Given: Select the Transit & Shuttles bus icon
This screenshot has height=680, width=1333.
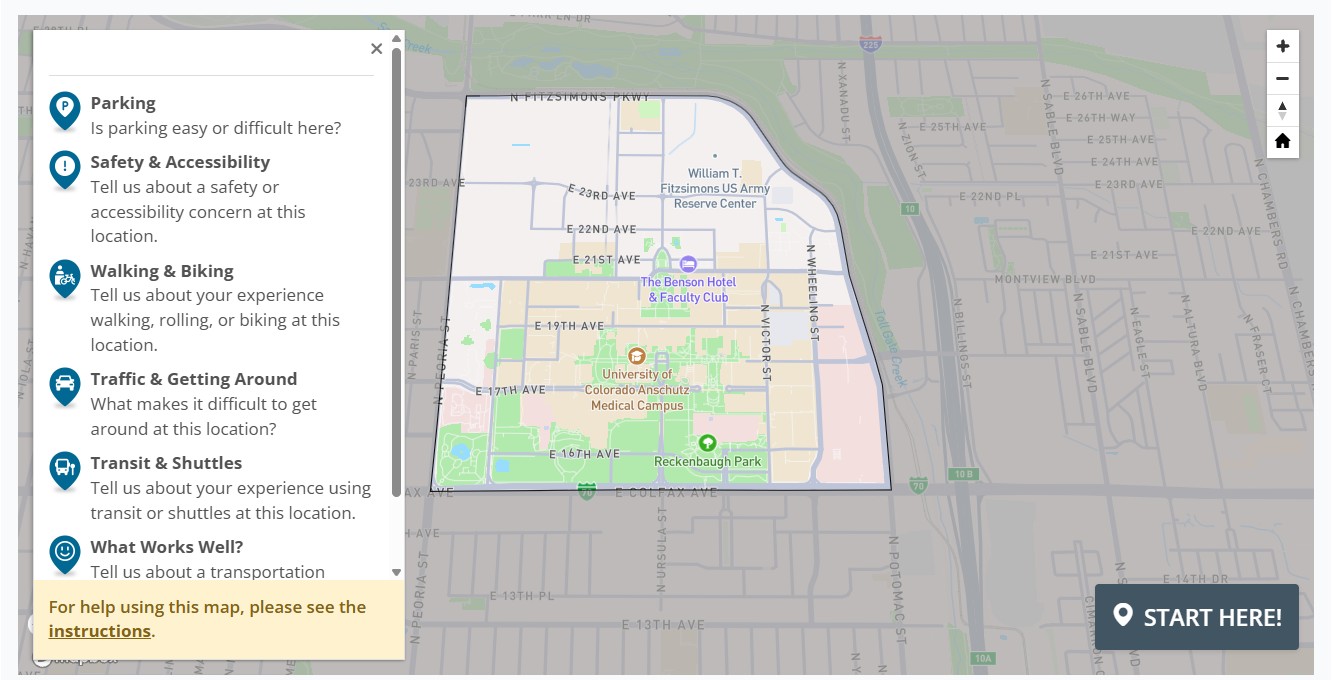Looking at the screenshot, I should tap(65, 471).
